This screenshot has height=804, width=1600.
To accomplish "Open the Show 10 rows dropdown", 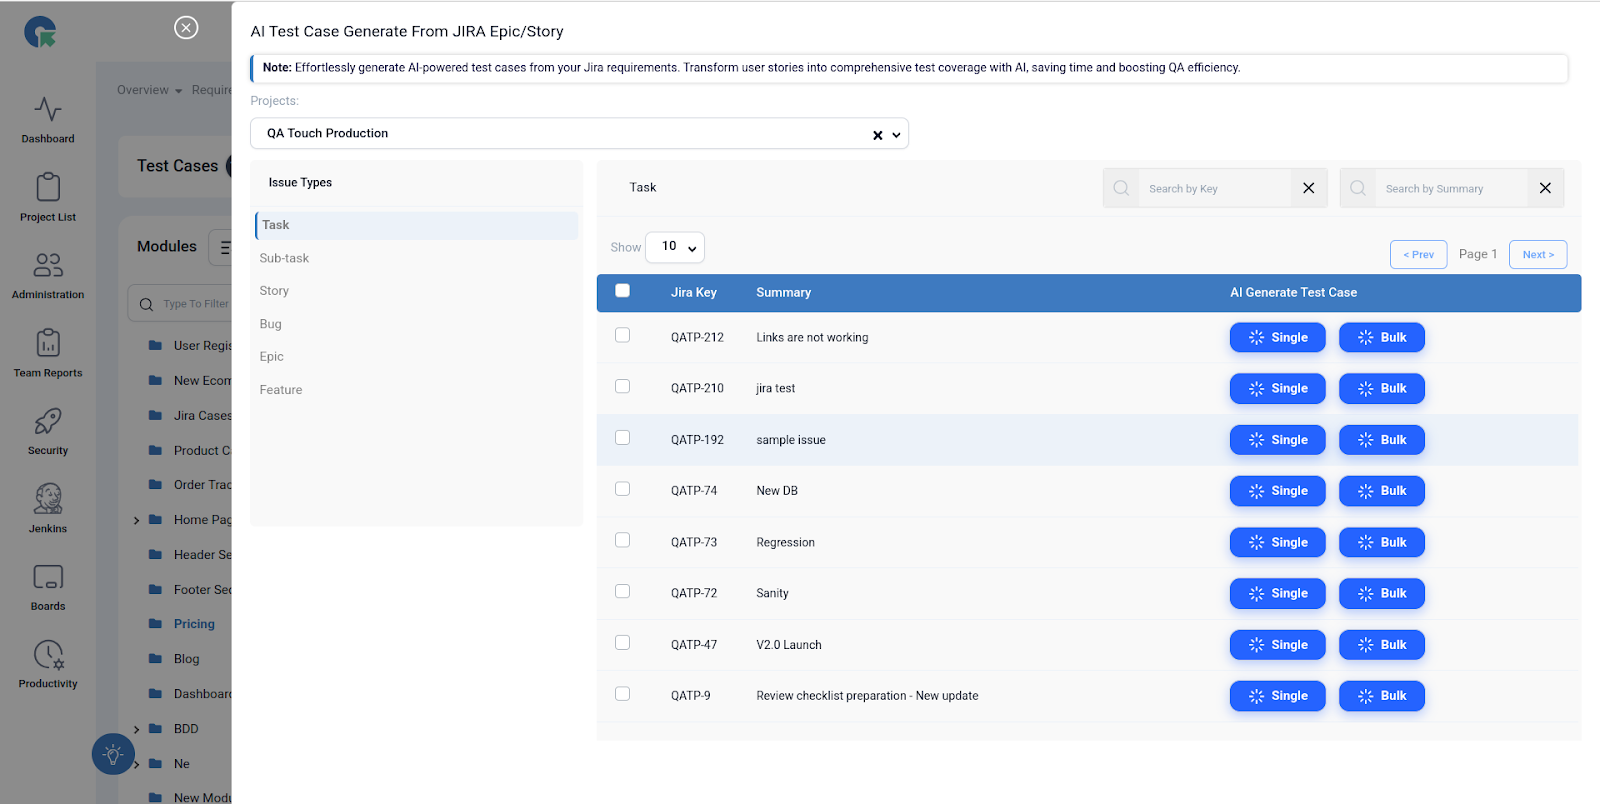I will click(675, 247).
